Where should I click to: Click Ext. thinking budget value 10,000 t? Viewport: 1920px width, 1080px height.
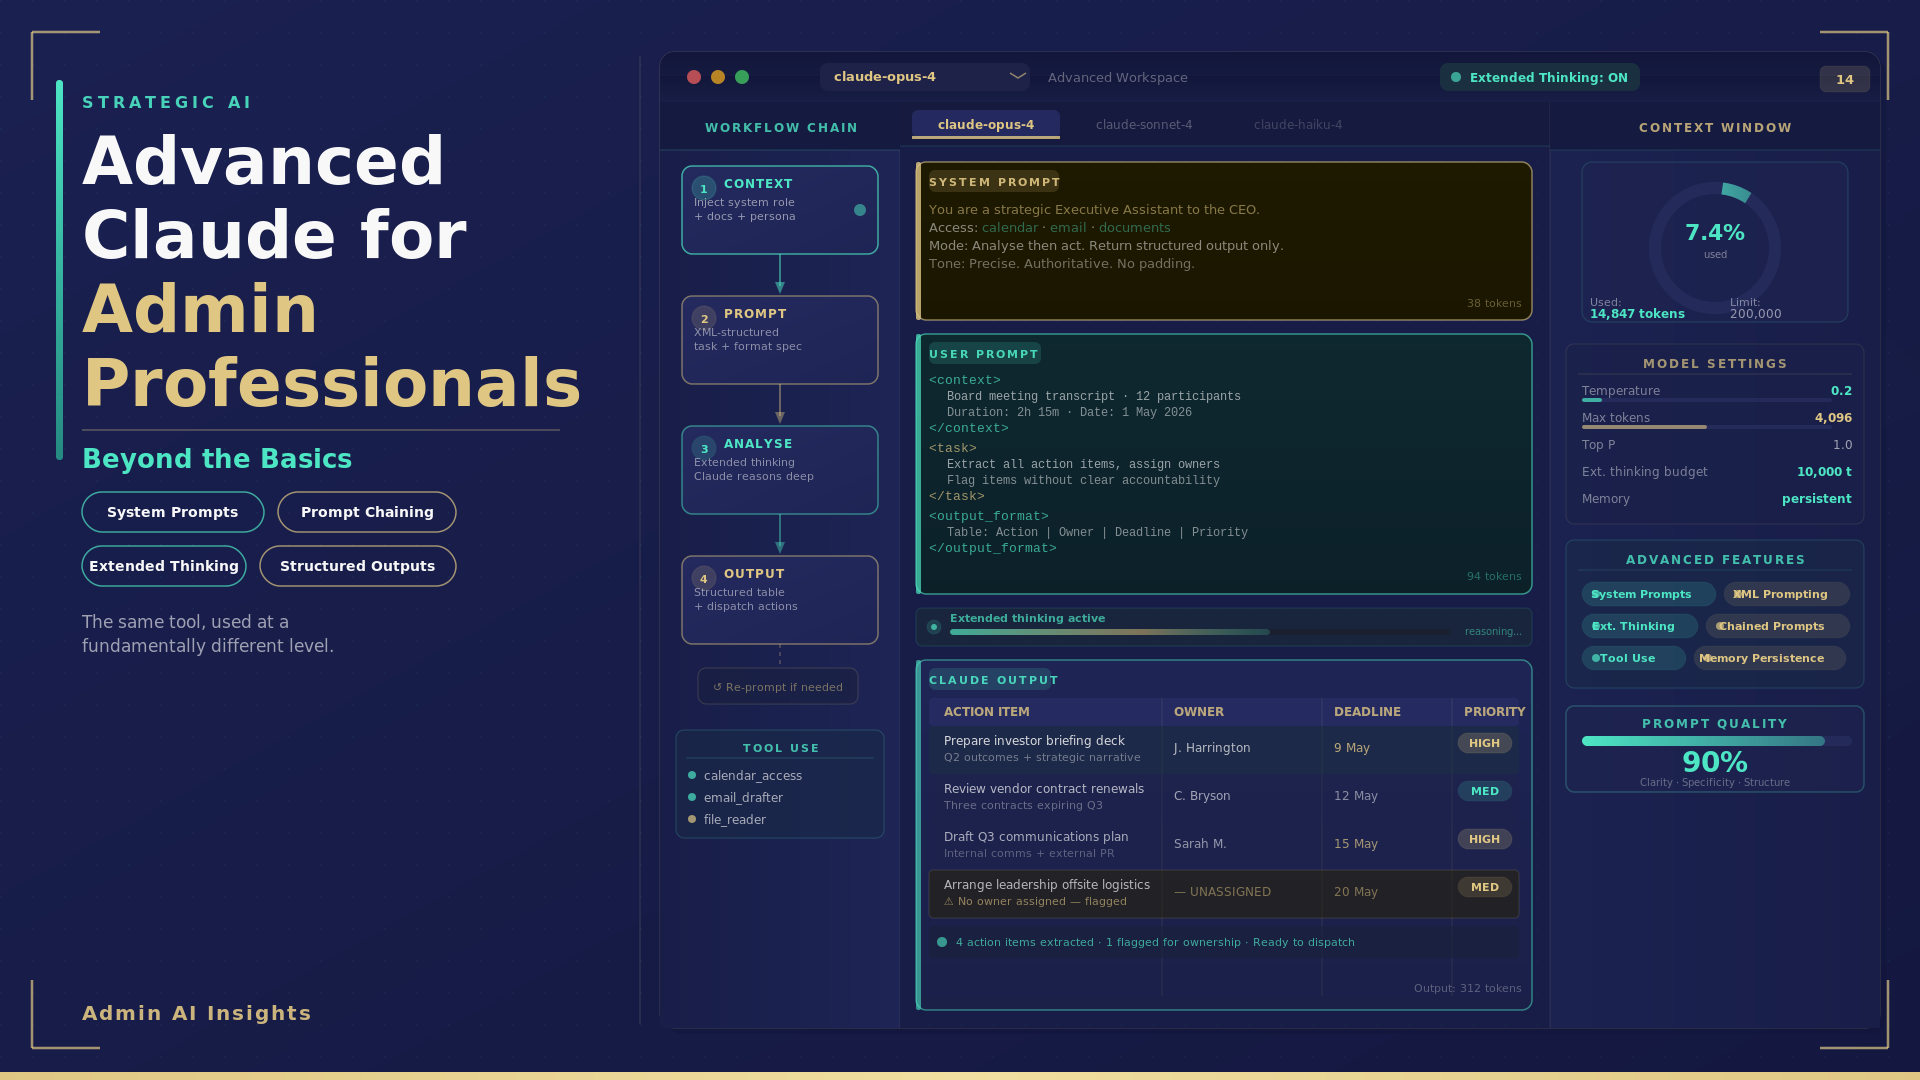click(1824, 472)
